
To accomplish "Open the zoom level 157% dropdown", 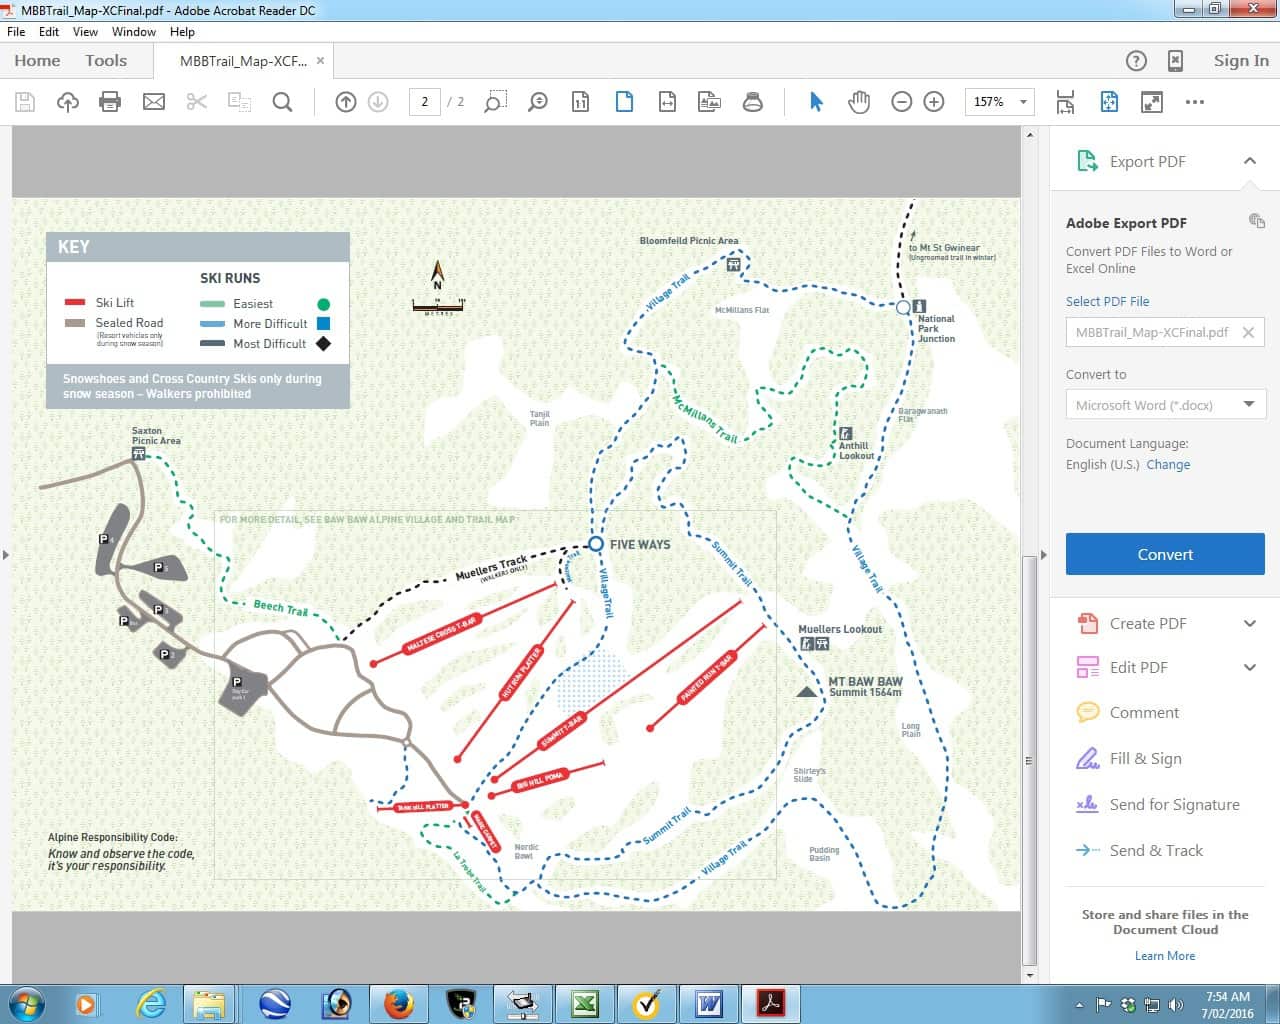I will tap(1023, 102).
